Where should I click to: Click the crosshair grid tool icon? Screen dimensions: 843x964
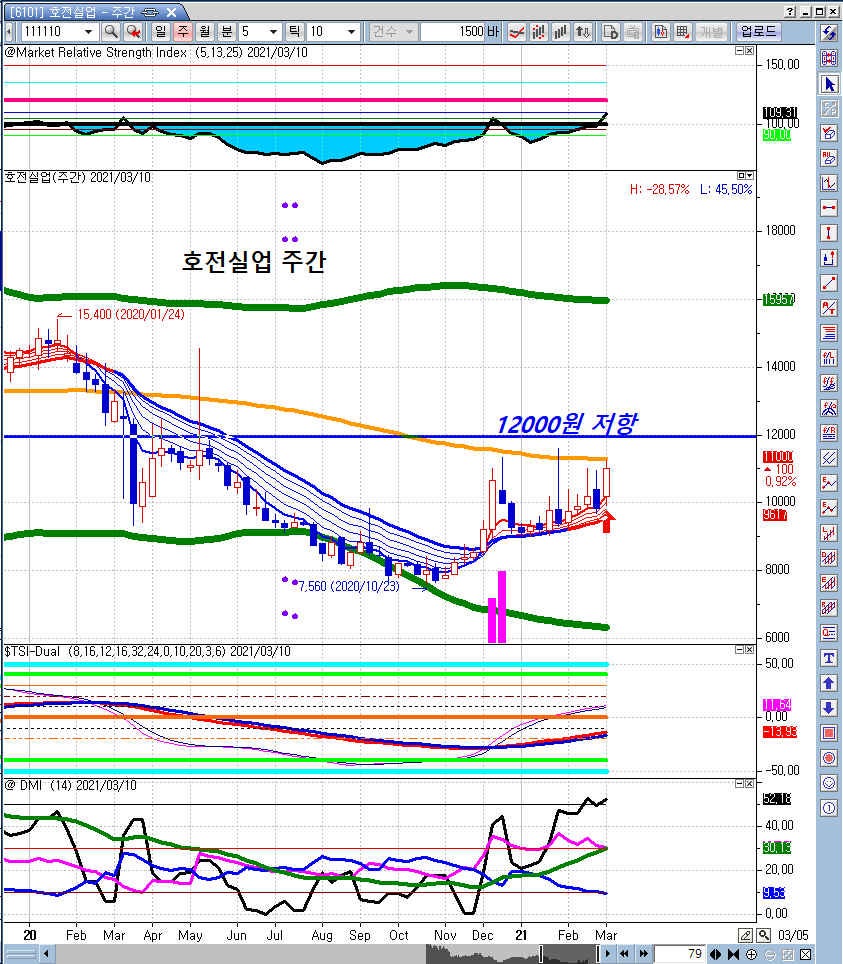tap(829, 58)
